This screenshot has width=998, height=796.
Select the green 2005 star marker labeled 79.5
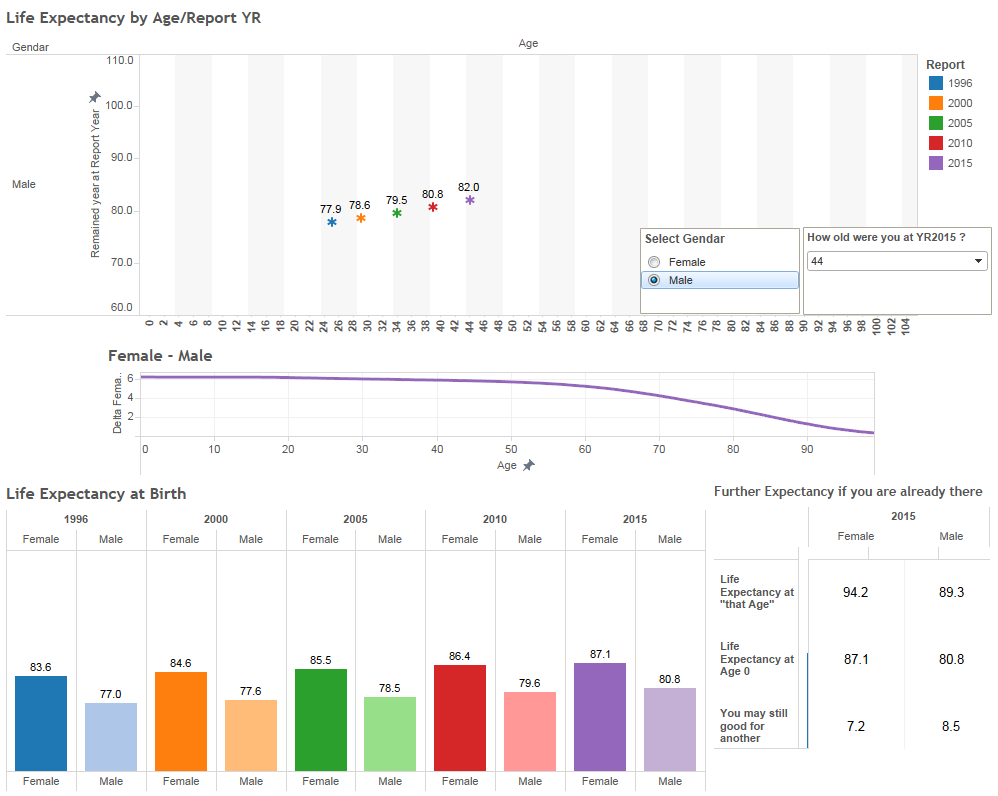coord(397,213)
